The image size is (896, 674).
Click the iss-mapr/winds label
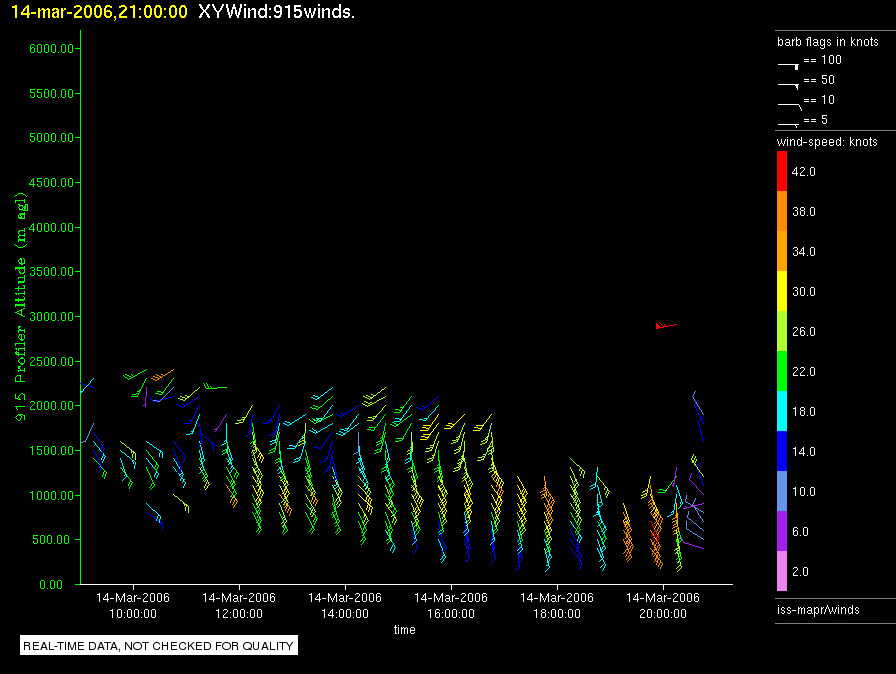pos(818,609)
